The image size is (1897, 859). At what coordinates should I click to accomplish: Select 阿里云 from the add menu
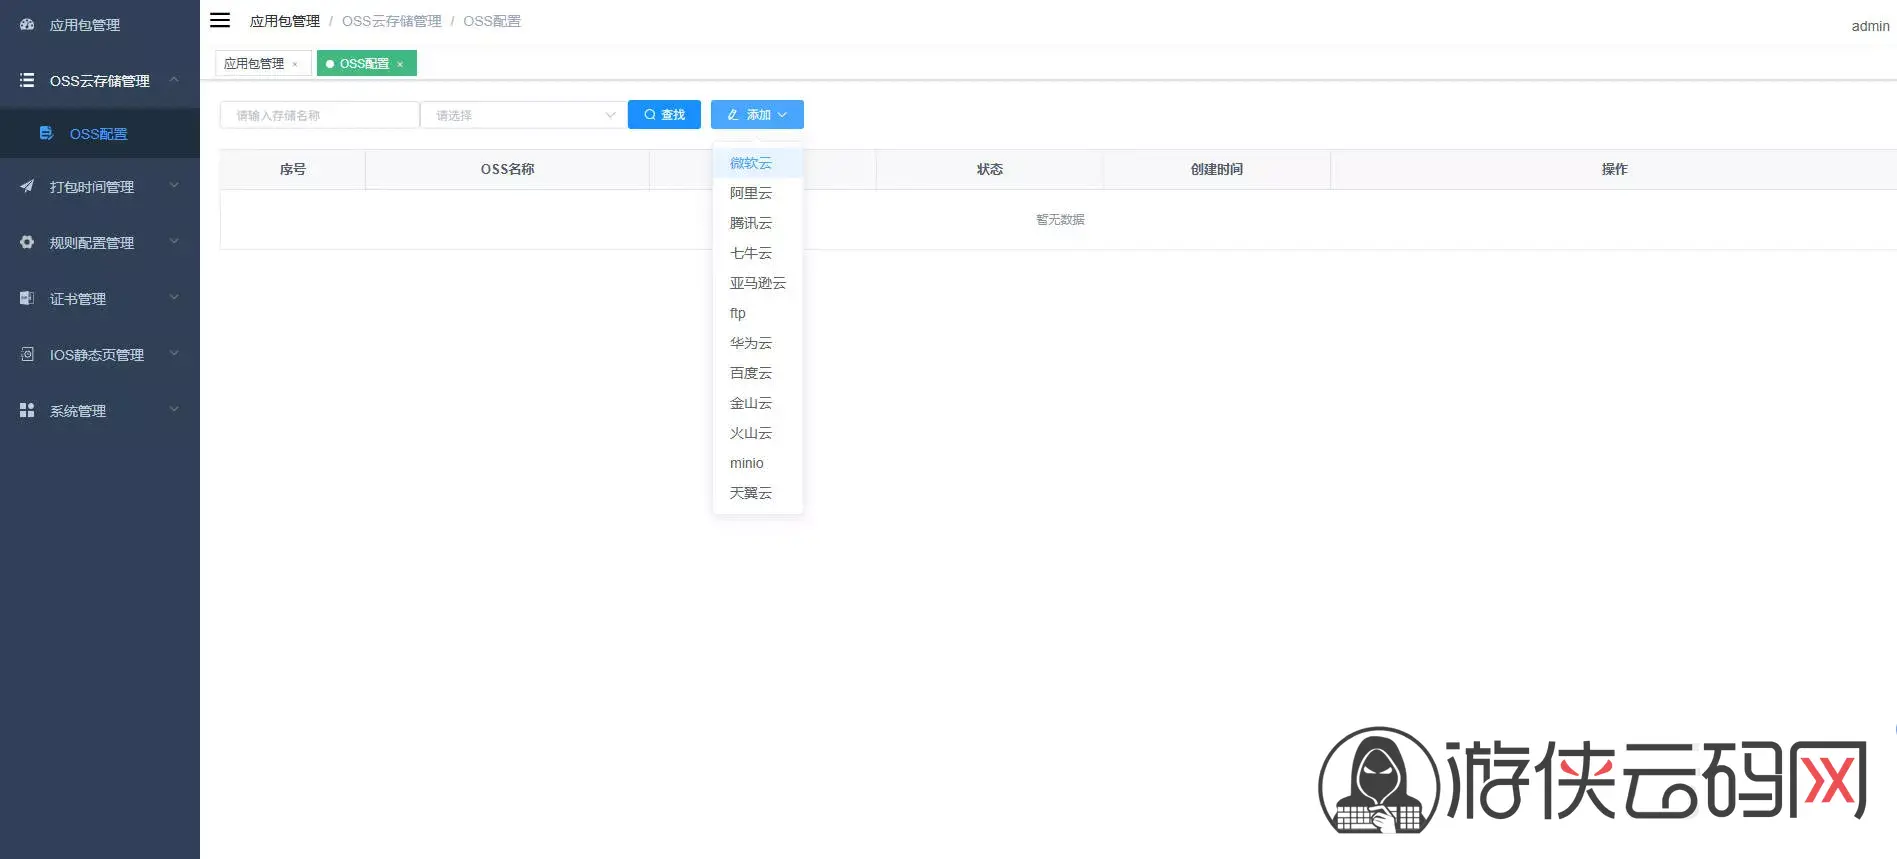pyautogui.click(x=751, y=193)
